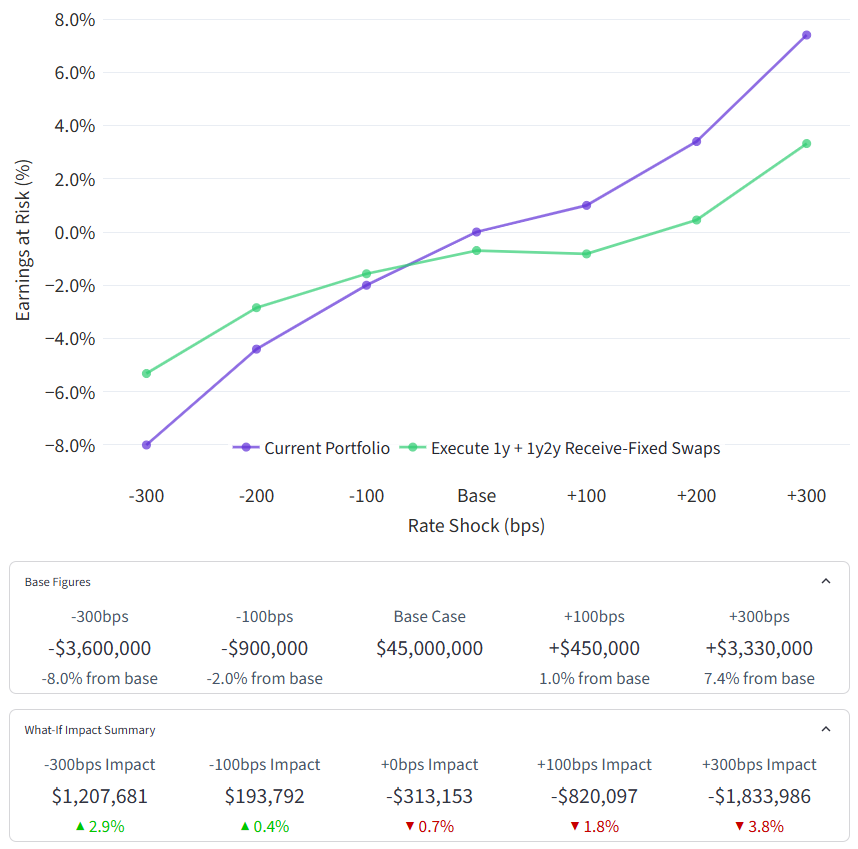This screenshot has height=849, width=858.
Task: Click the Base Figures header title
Action: pos(58,582)
